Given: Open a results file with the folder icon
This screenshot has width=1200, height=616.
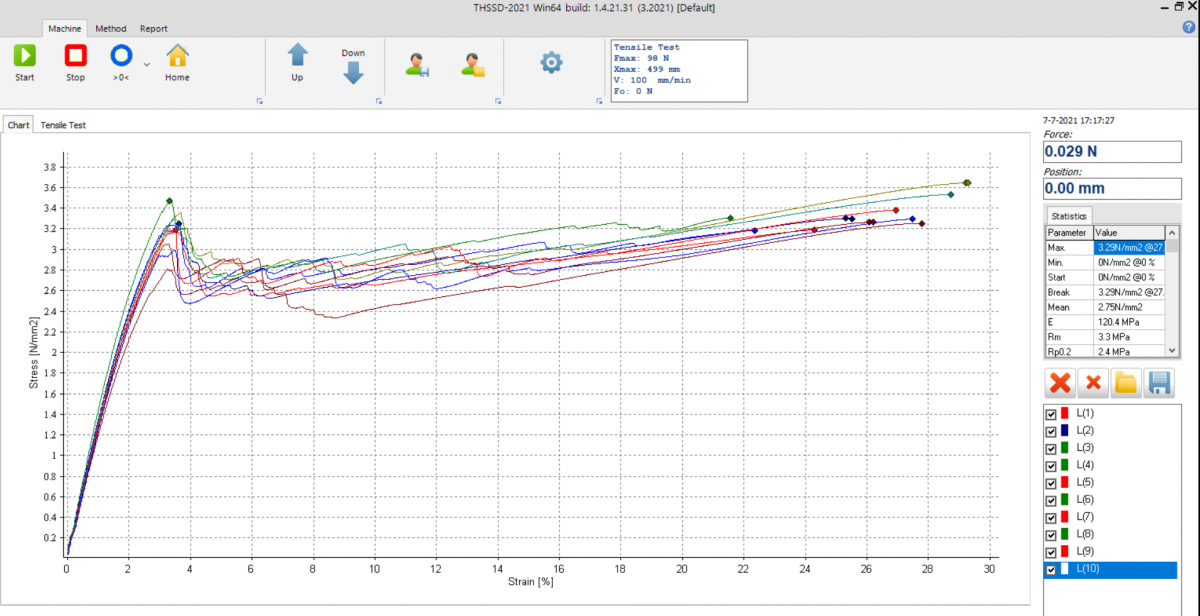Looking at the screenshot, I should 1126,382.
